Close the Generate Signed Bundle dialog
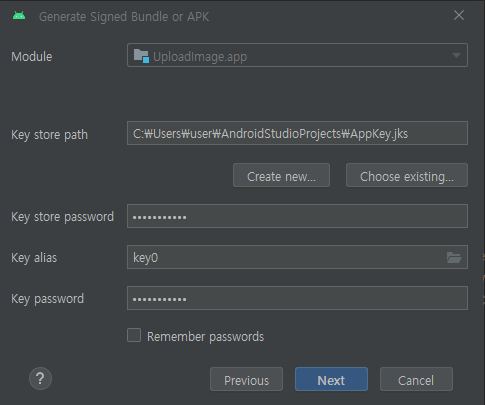Viewport: 485px width, 405px height. [x=459, y=15]
